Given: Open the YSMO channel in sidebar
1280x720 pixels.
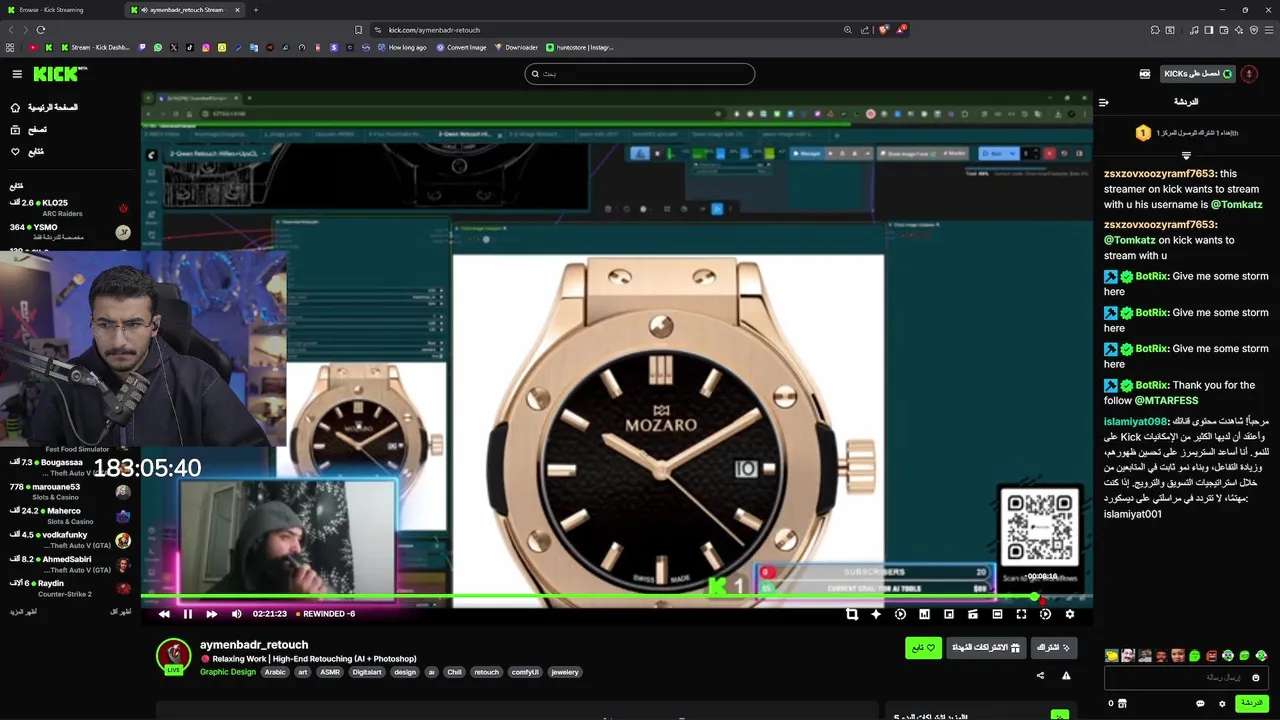Looking at the screenshot, I should [68, 232].
